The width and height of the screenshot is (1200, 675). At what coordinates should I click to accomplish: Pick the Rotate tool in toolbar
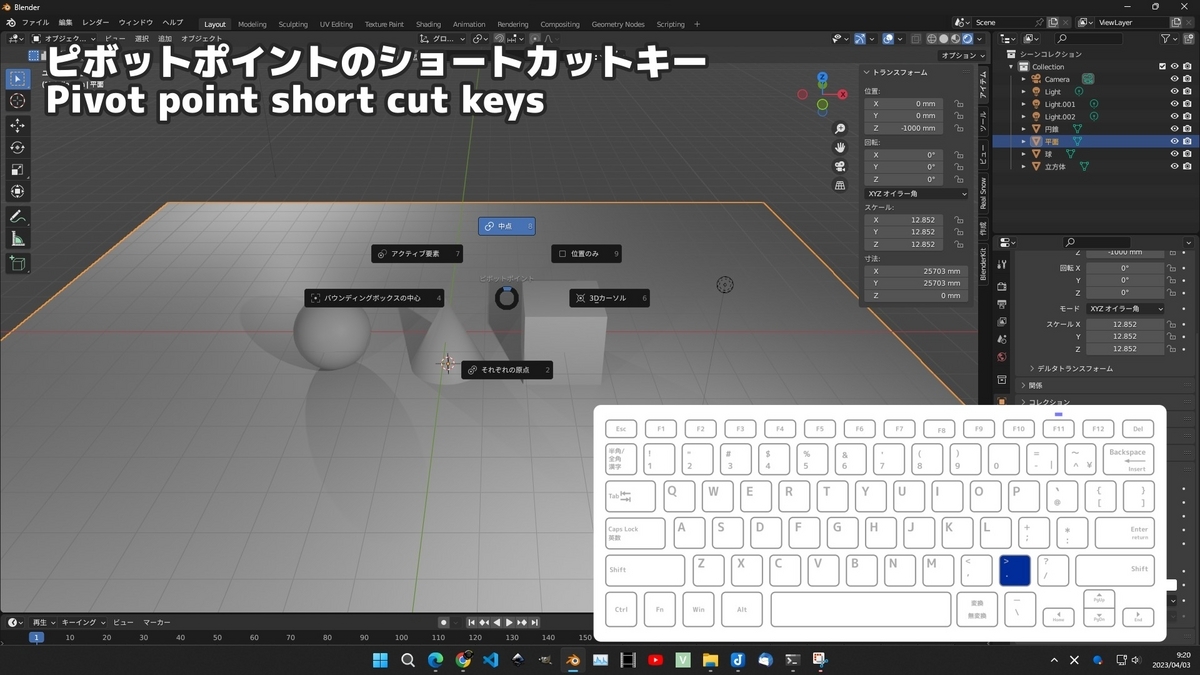pyautogui.click(x=17, y=147)
